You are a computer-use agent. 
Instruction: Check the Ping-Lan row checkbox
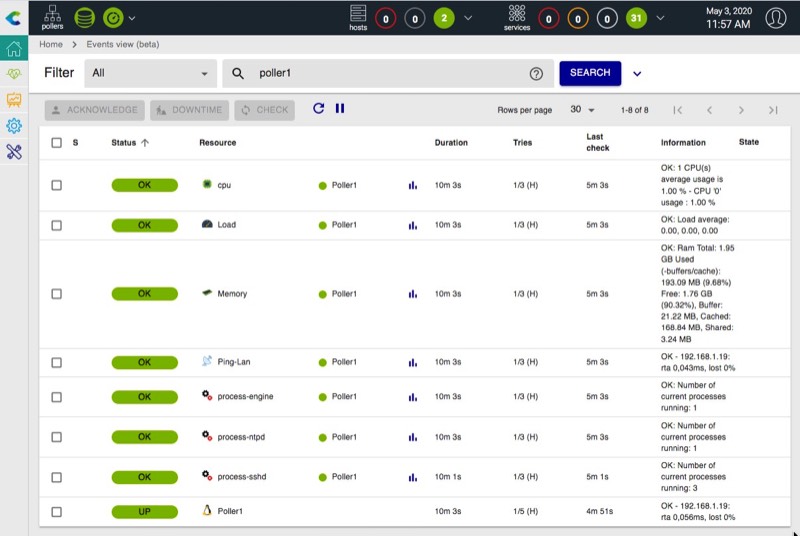point(56,362)
